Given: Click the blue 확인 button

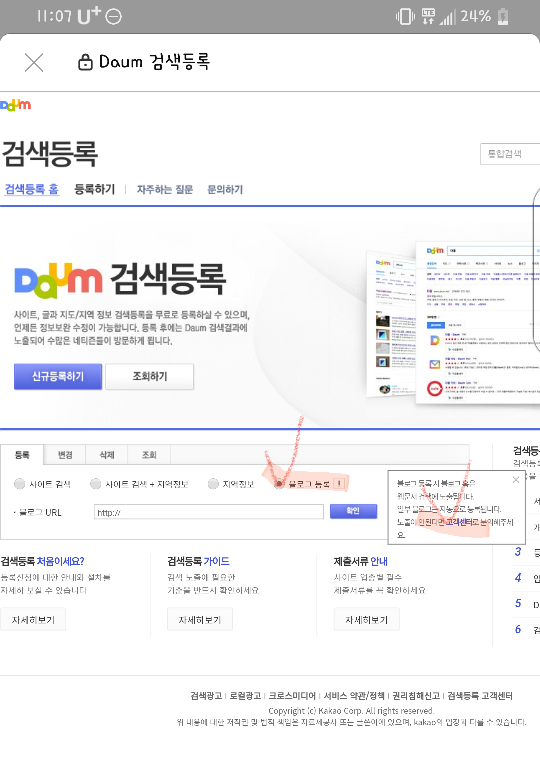Looking at the screenshot, I should click(353, 511).
